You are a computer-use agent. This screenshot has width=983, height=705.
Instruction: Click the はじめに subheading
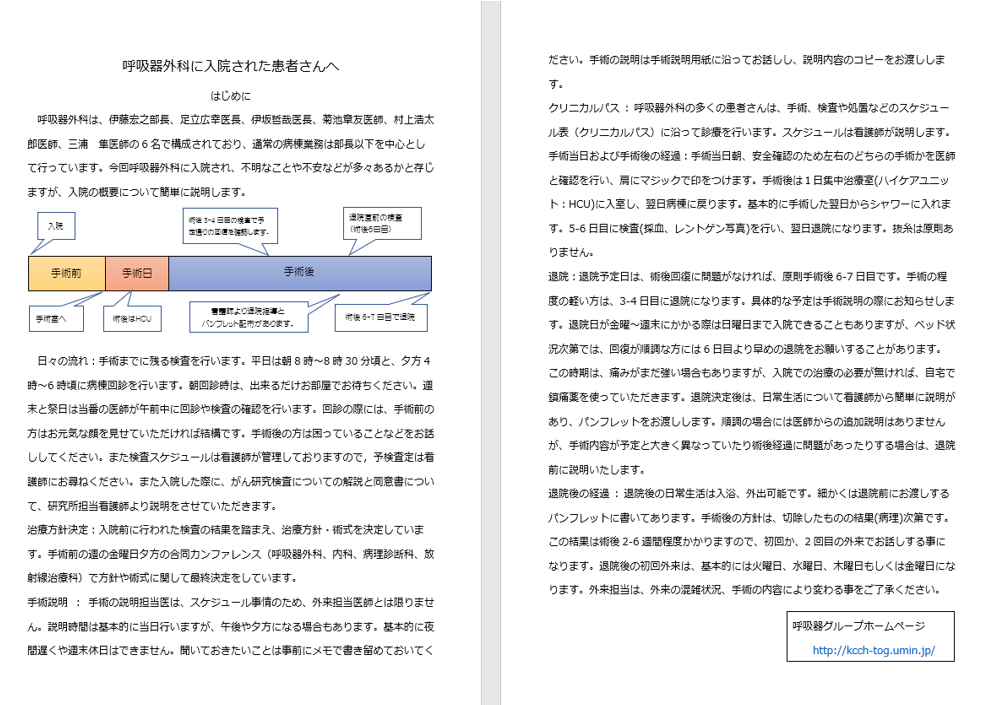point(231,97)
